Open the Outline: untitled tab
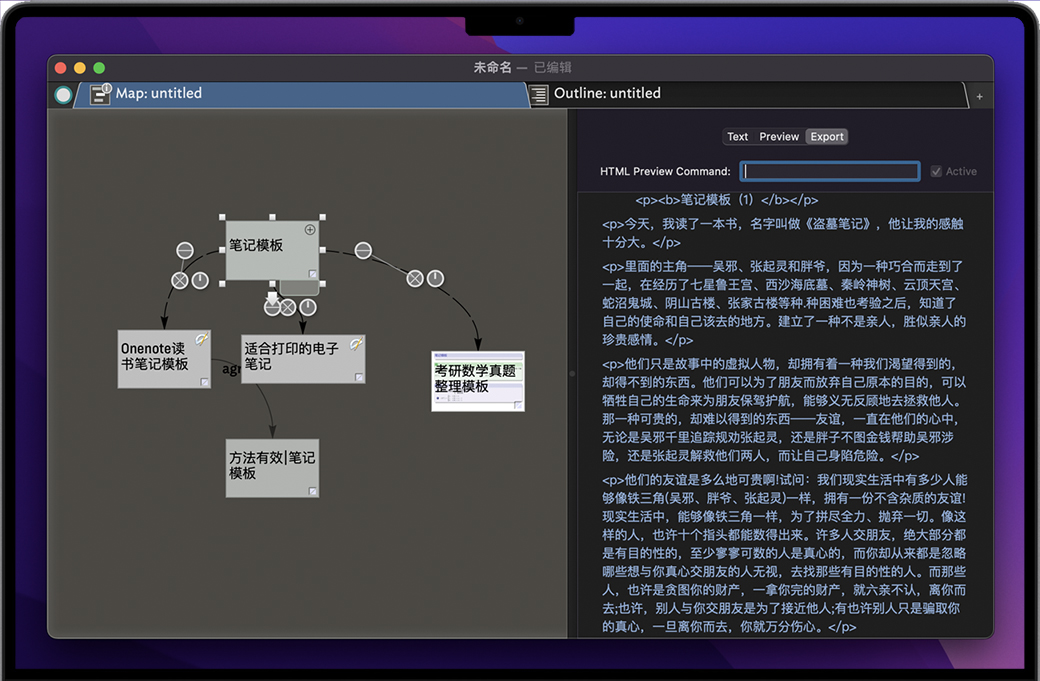This screenshot has width=1040, height=681. tap(607, 93)
